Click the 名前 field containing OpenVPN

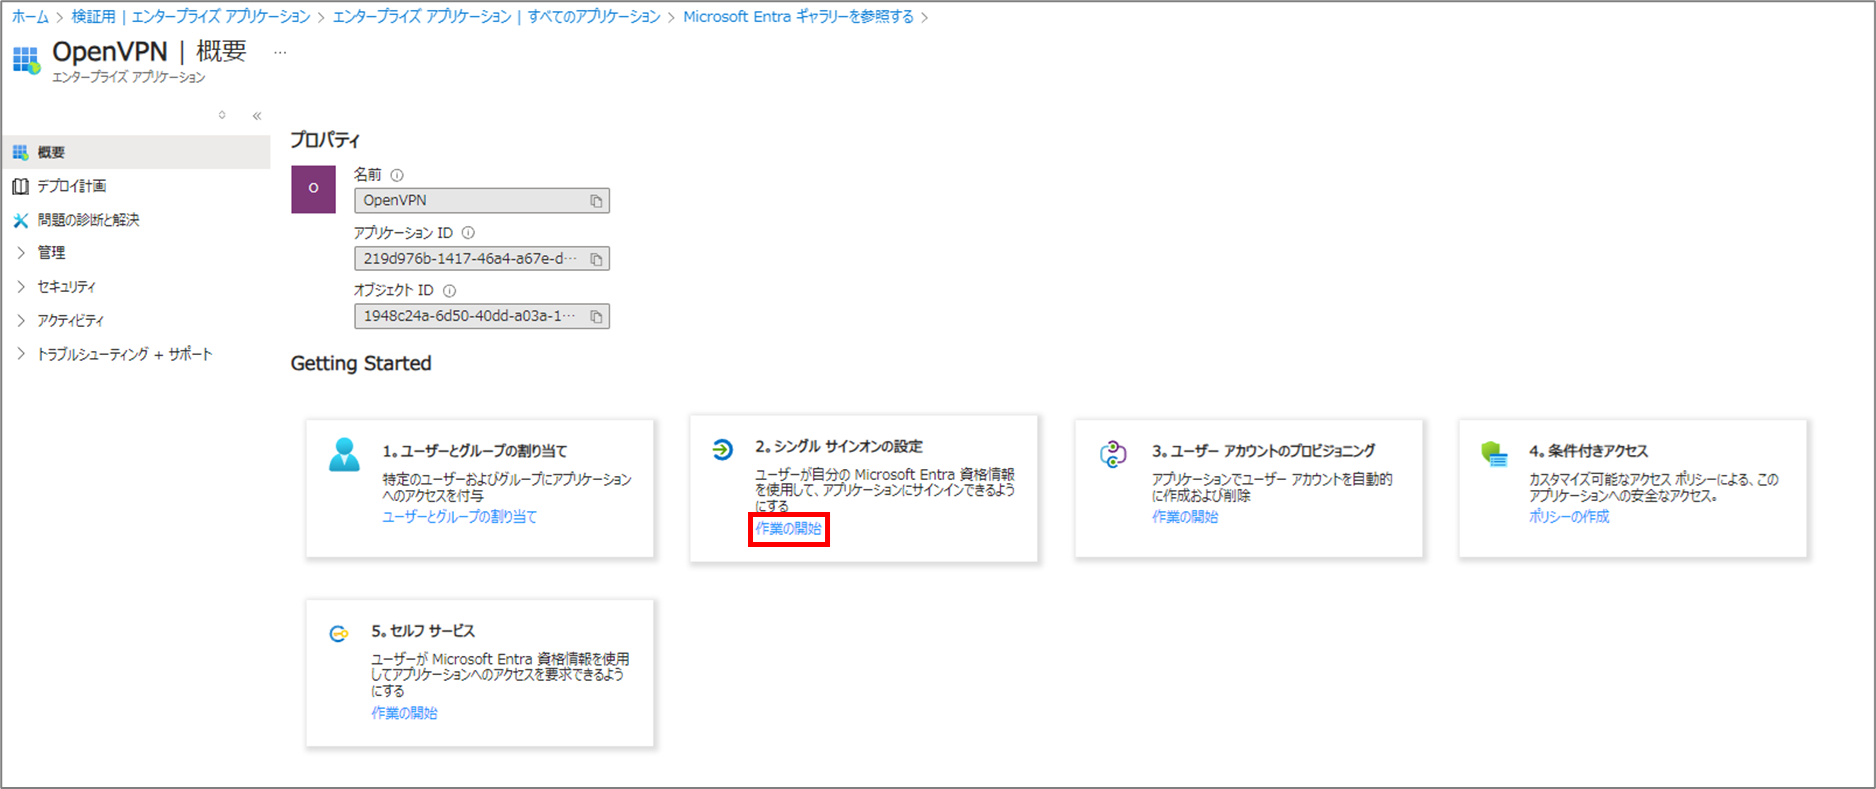[x=482, y=201]
